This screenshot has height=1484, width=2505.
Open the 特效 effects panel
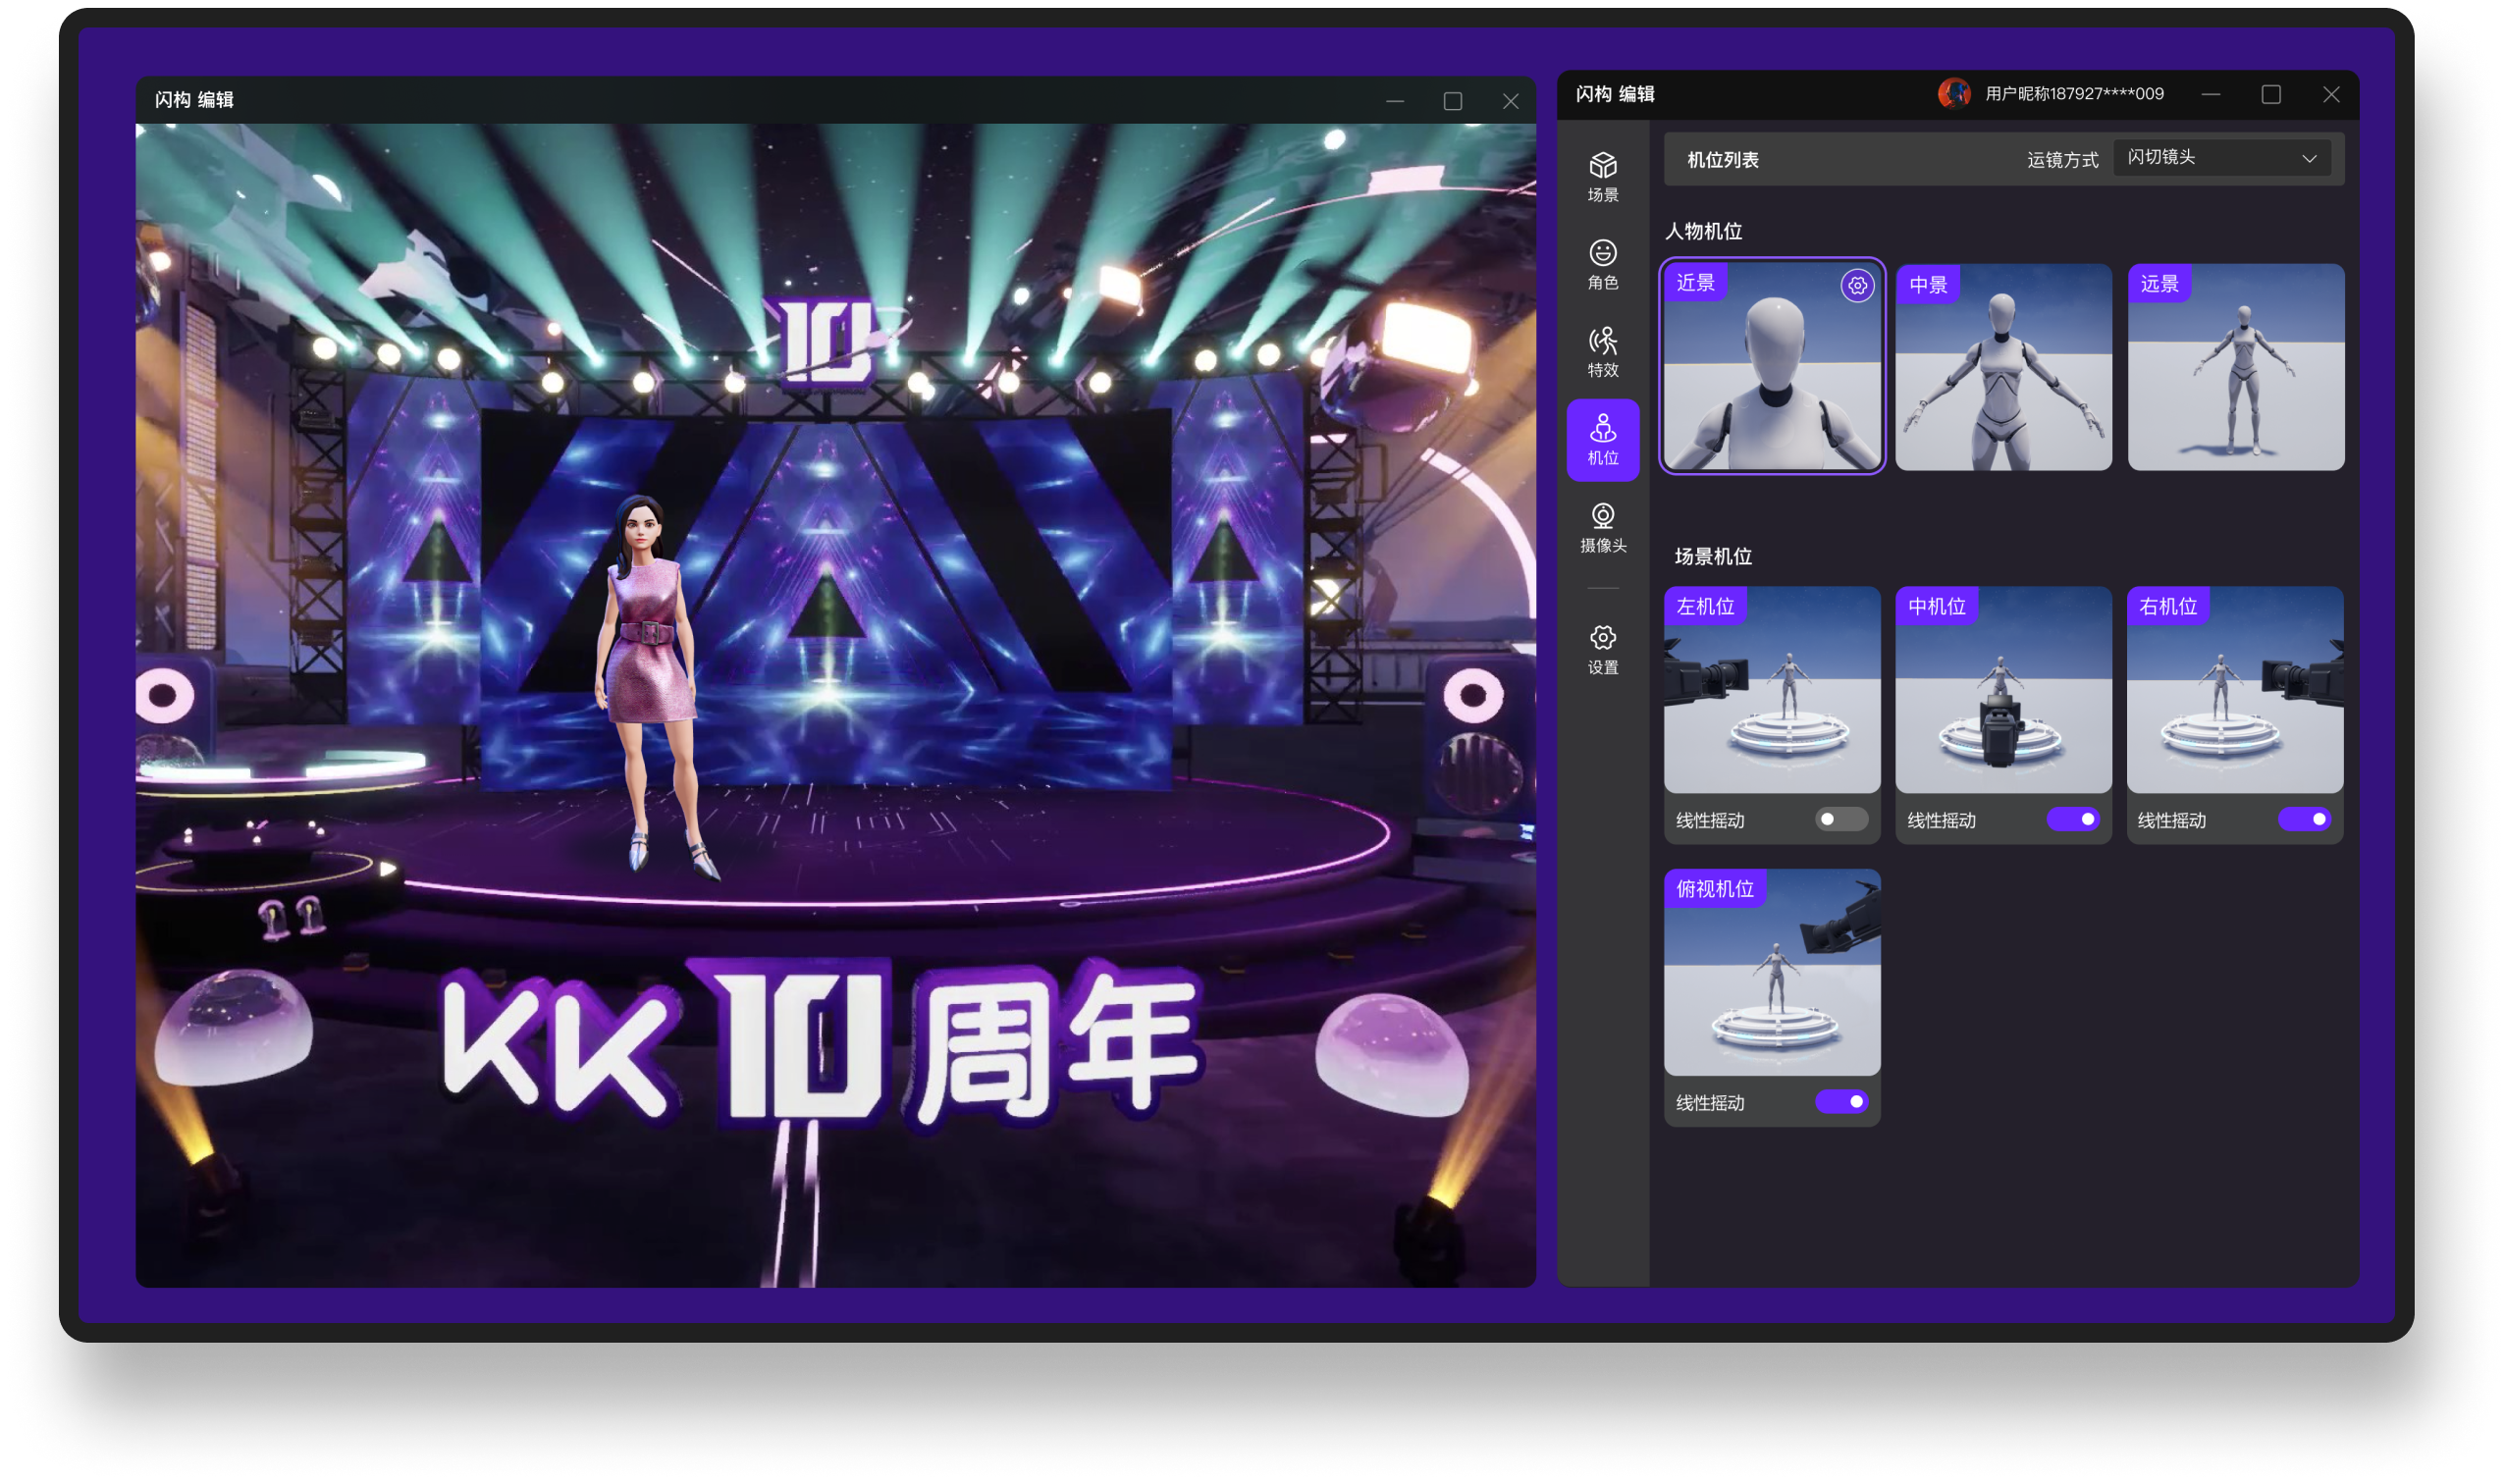point(1603,352)
